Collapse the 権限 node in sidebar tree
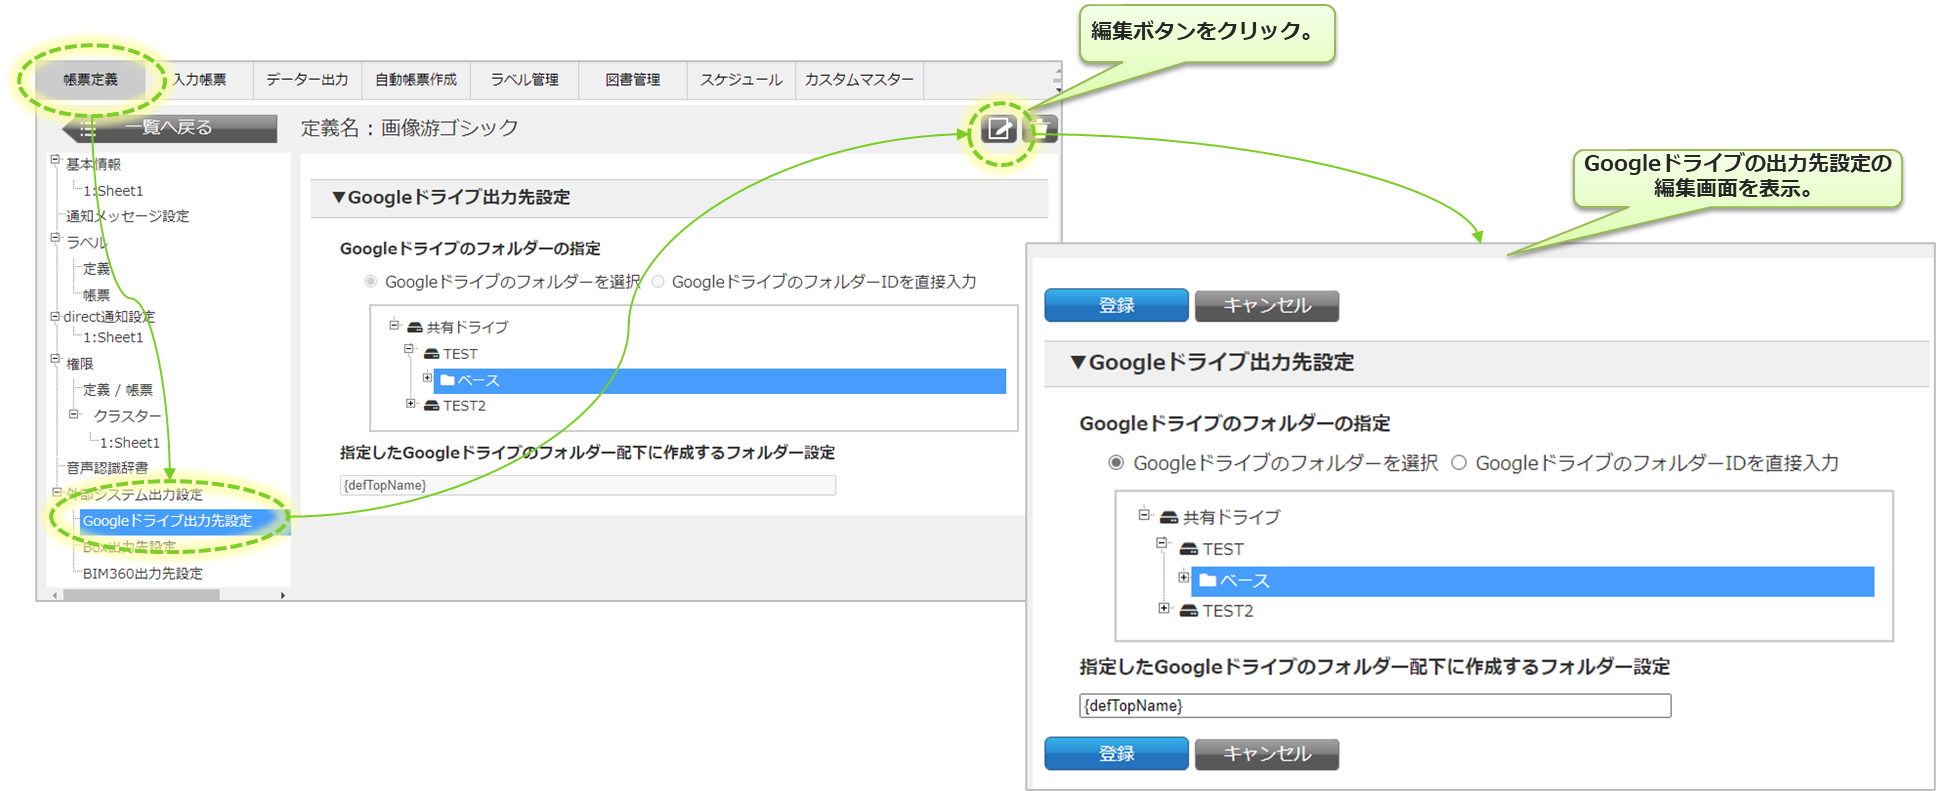This screenshot has height=791, width=1936. point(55,360)
